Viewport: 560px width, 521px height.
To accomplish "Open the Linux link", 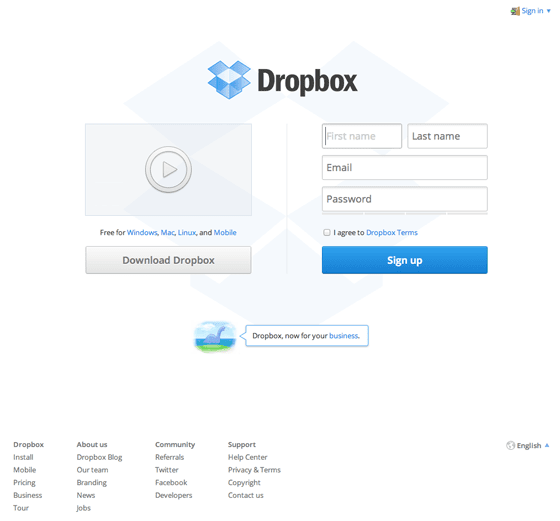I will pos(187,232).
